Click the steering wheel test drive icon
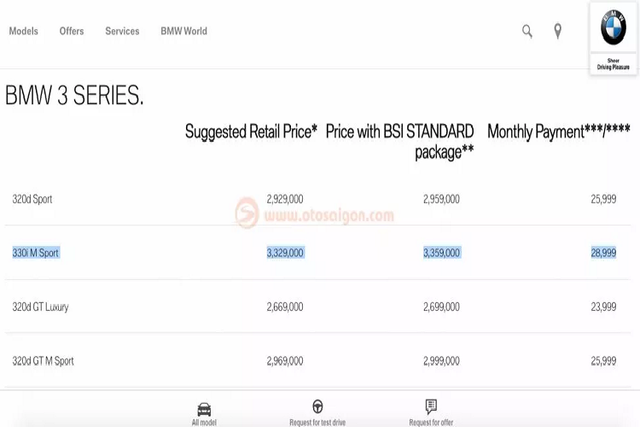This screenshot has height=427, width=640. click(317, 407)
